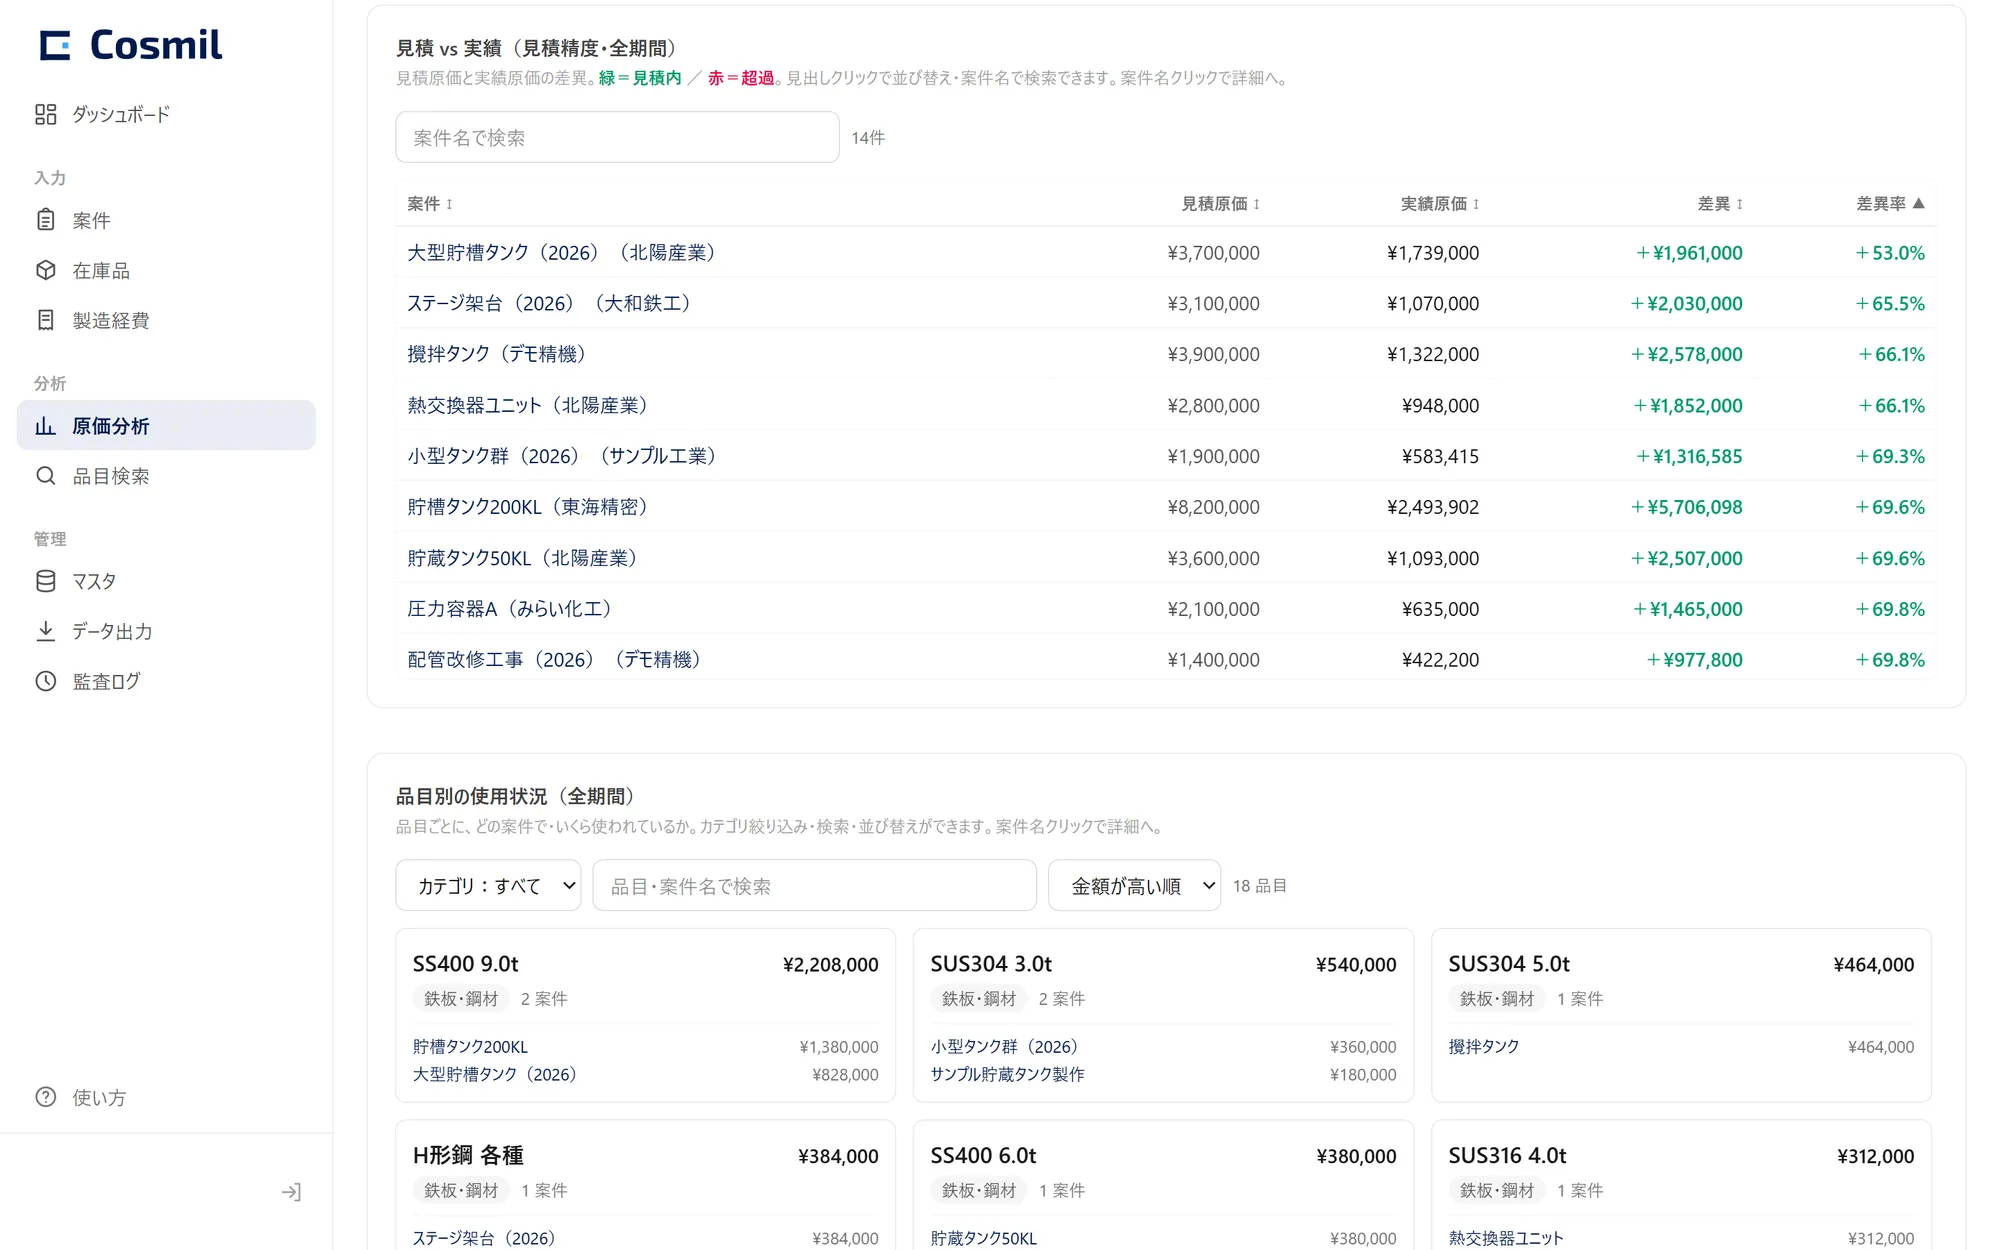Image resolution: width=2000 pixels, height=1250 pixels.
Task: Click the ¥8,200,000 estimate cell
Action: (x=1214, y=507)
